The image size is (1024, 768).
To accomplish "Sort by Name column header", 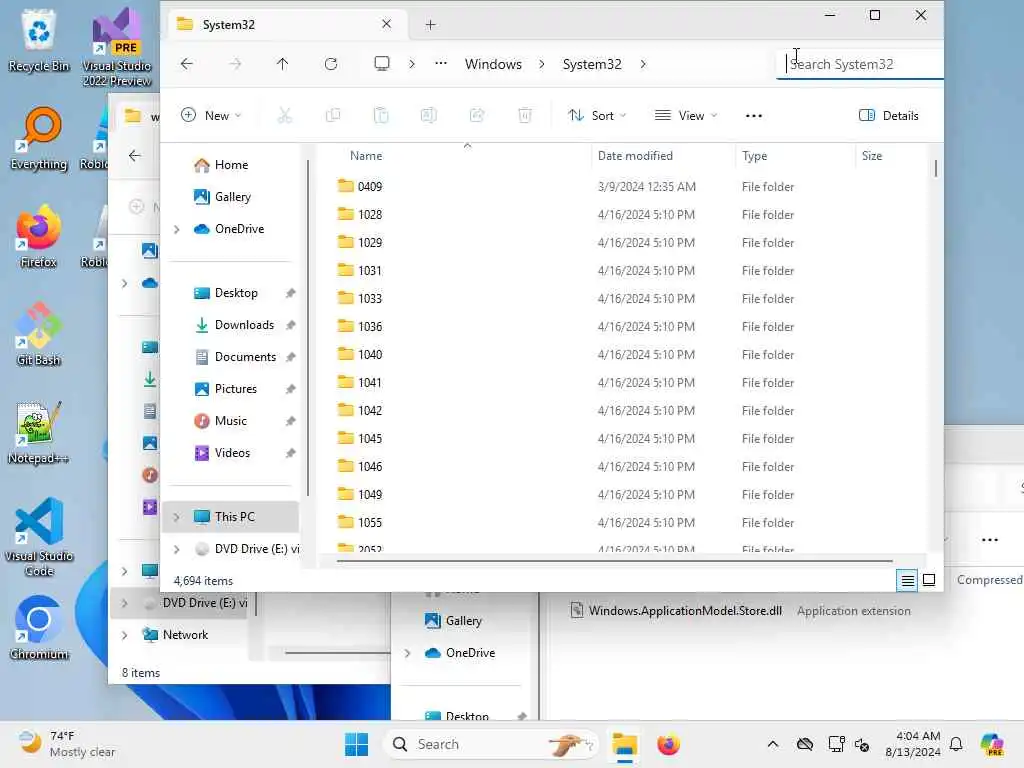I will pyautogui.click(x=366, y=156).
